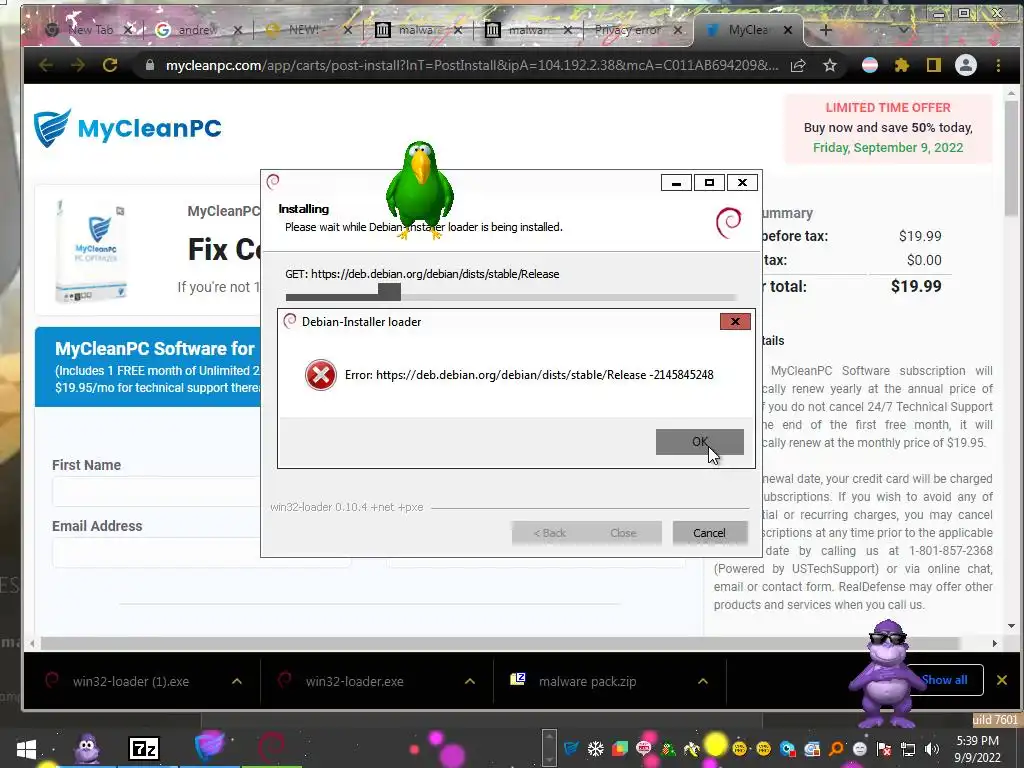Click the snowflake icon in system tray

pyautogui.click(x=596, y=748)
